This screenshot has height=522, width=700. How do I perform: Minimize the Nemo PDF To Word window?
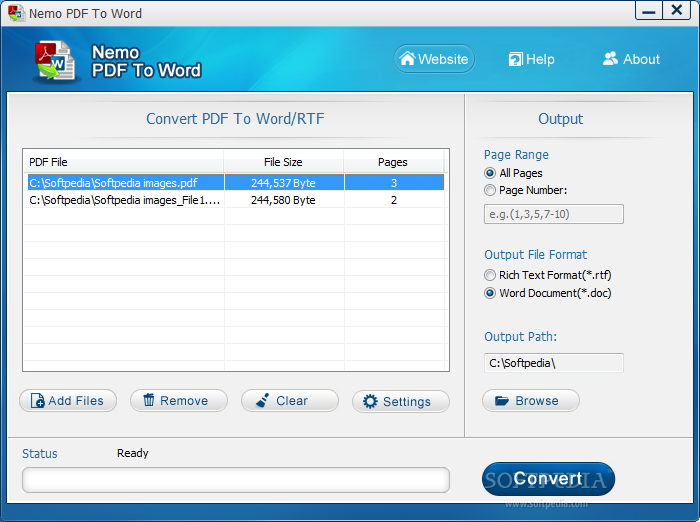(648, 11)
